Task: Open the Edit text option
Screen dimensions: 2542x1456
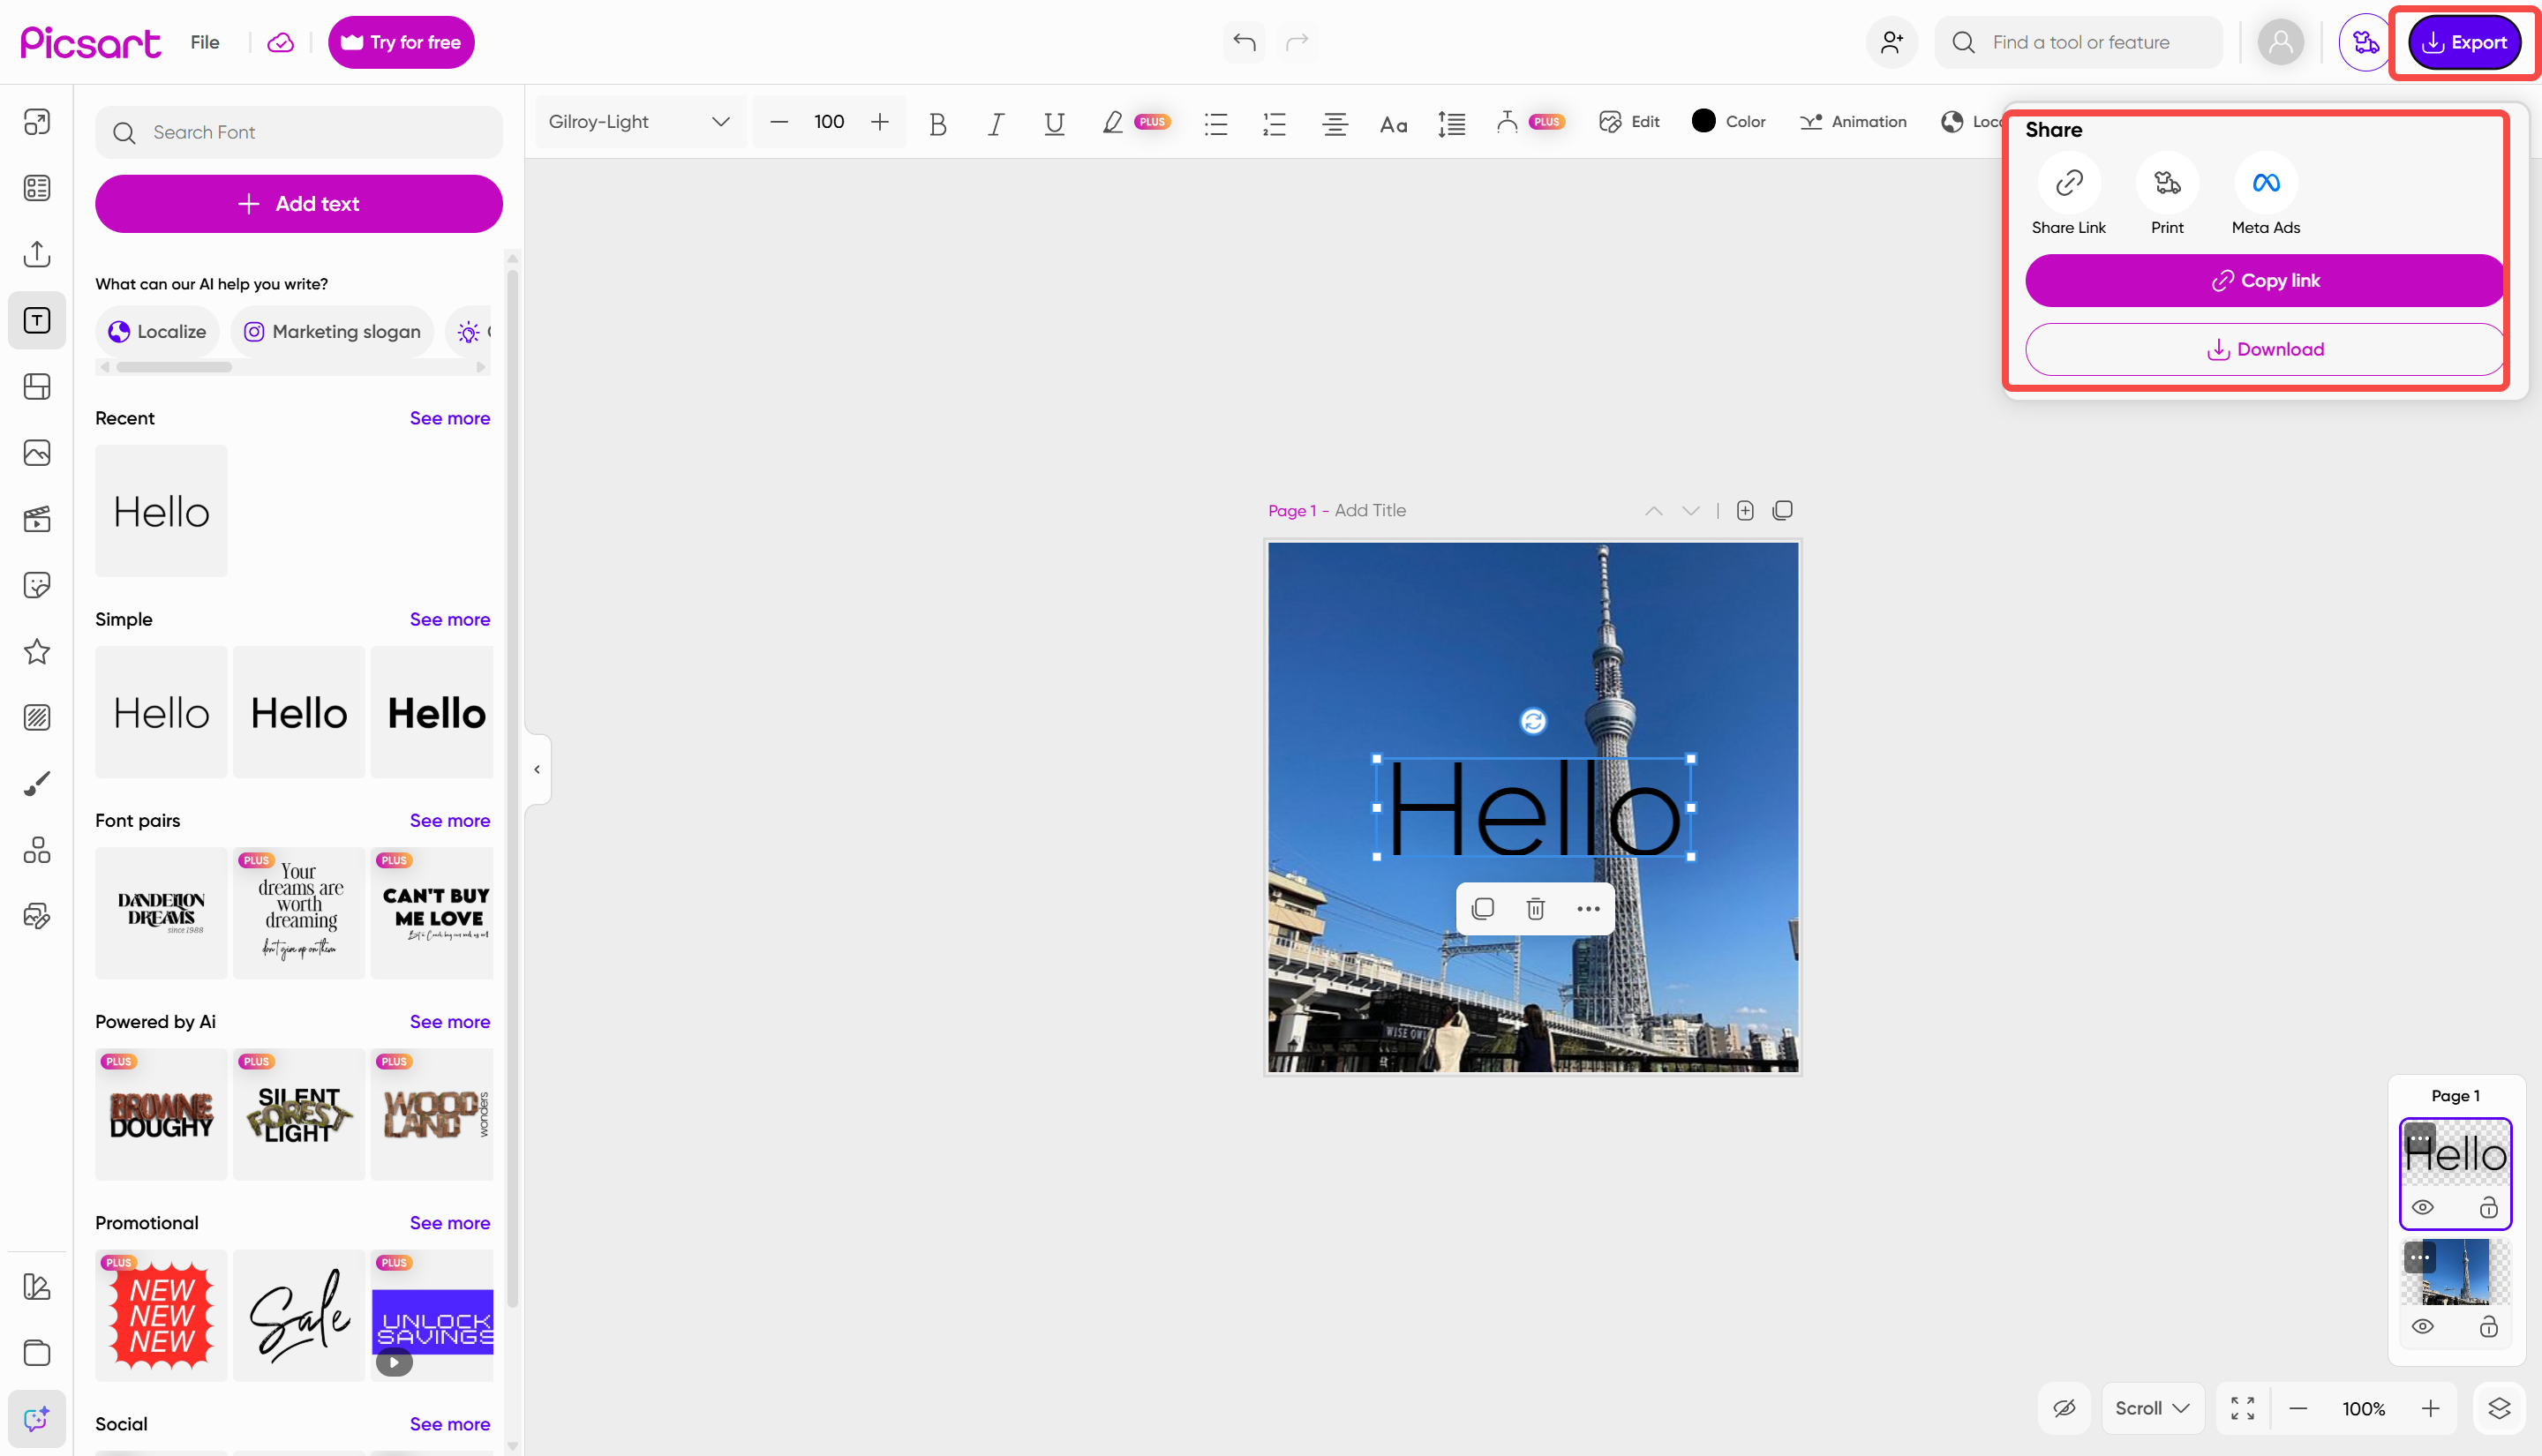Action: [1629, 122]
